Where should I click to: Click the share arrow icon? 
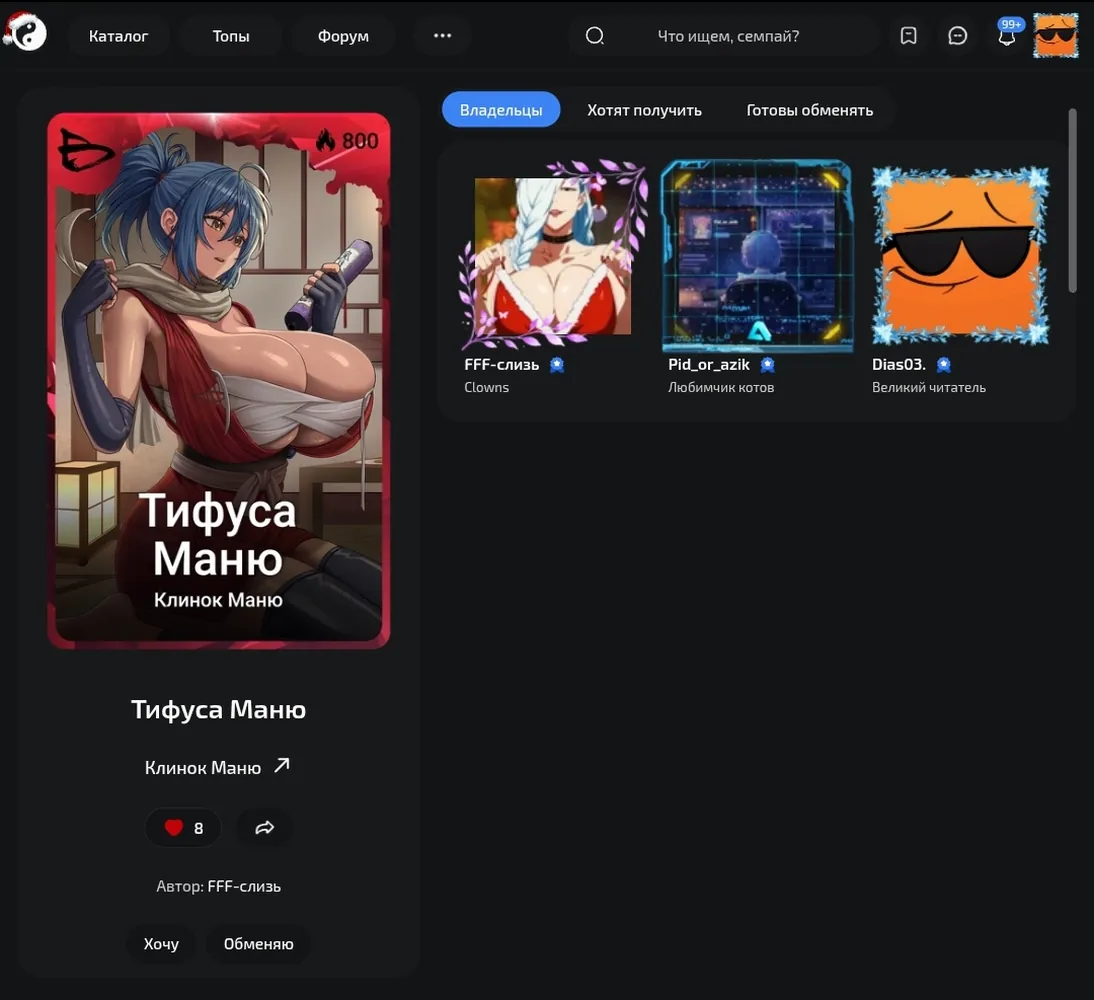coord(264,828)
